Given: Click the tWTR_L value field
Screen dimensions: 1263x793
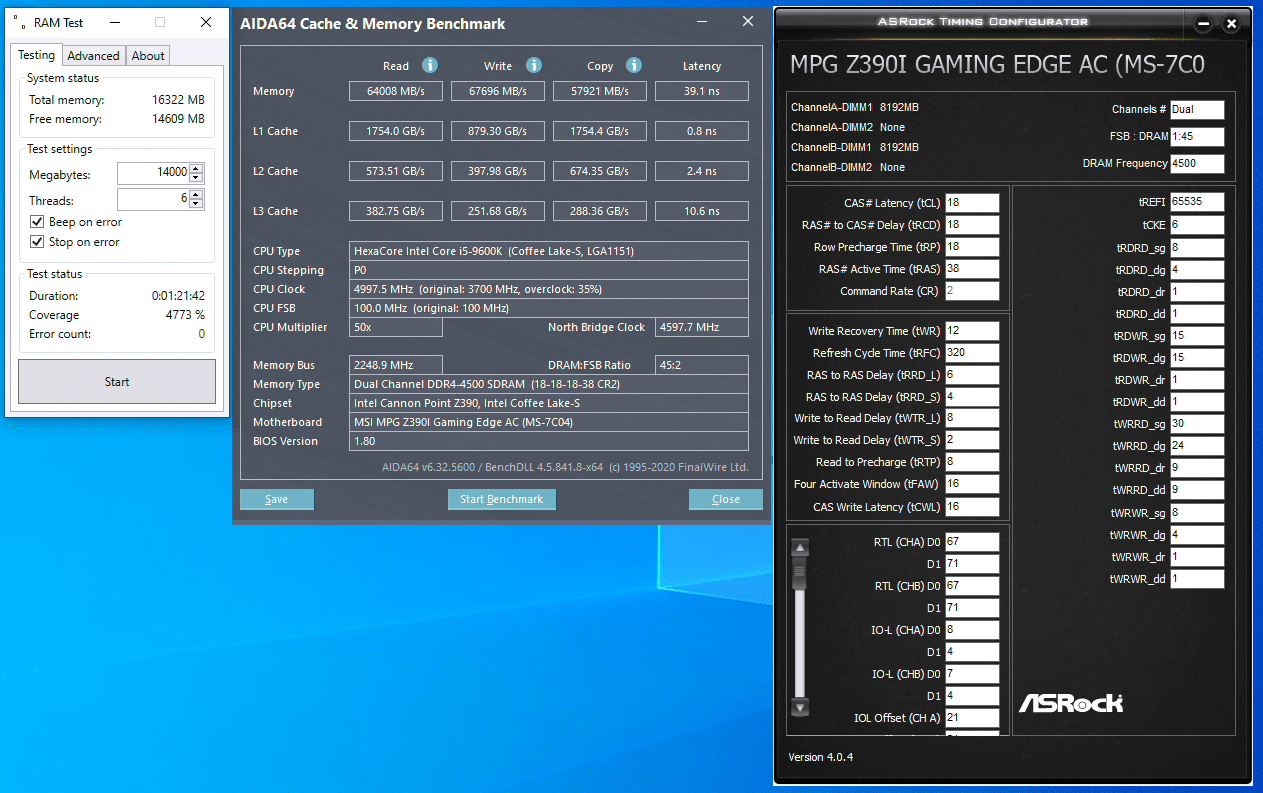Looking at the screenshot, I should 972,418.
